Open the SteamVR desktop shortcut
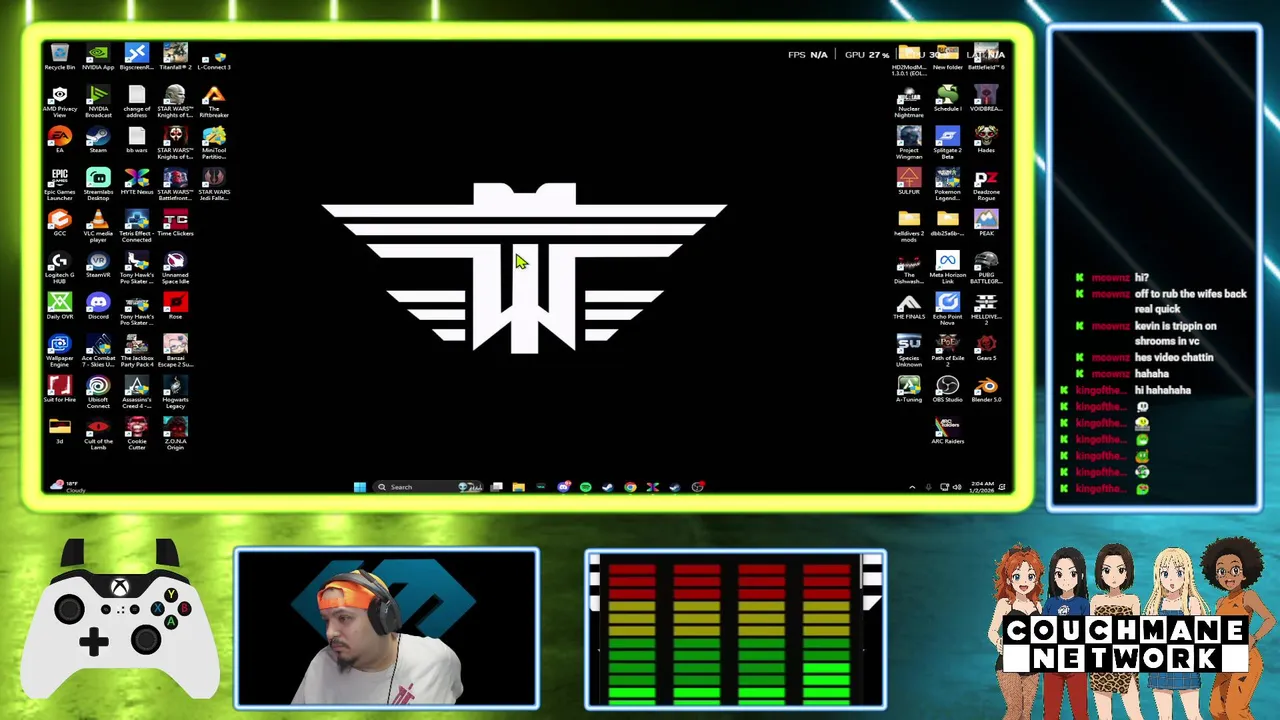 click(98, 265)
